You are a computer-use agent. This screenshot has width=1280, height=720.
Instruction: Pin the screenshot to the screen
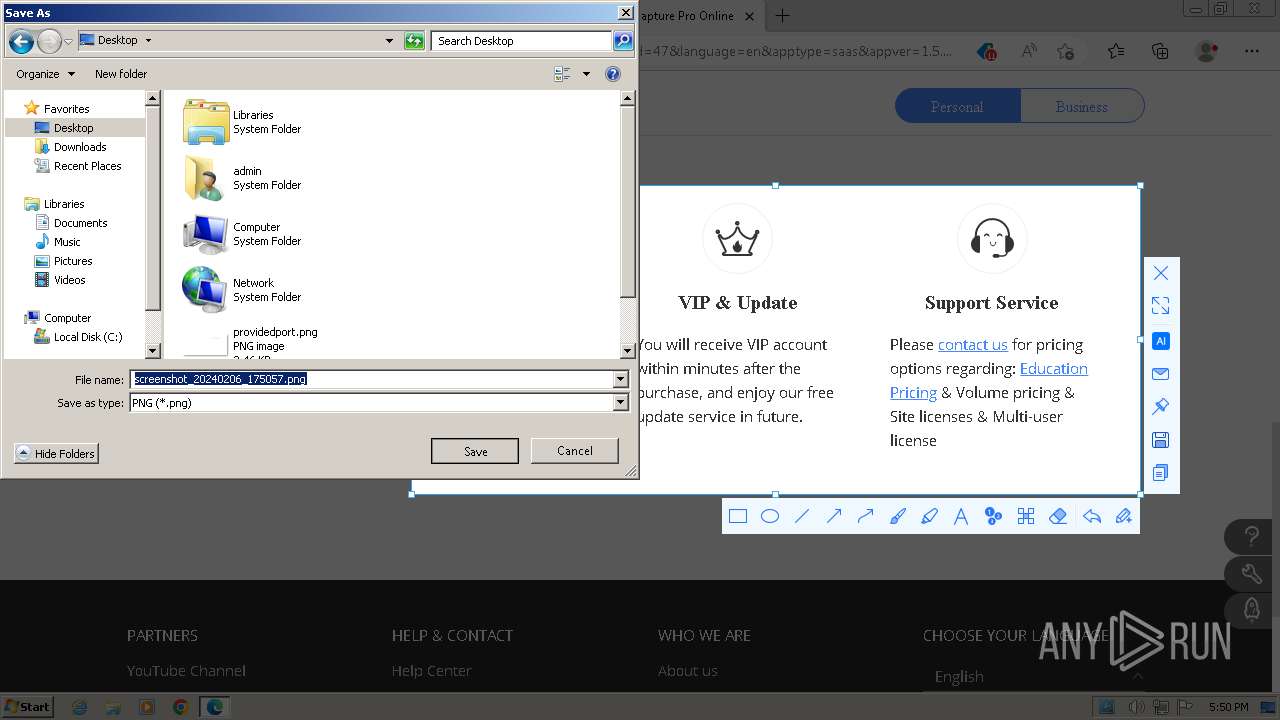[x=1161, y=407]
